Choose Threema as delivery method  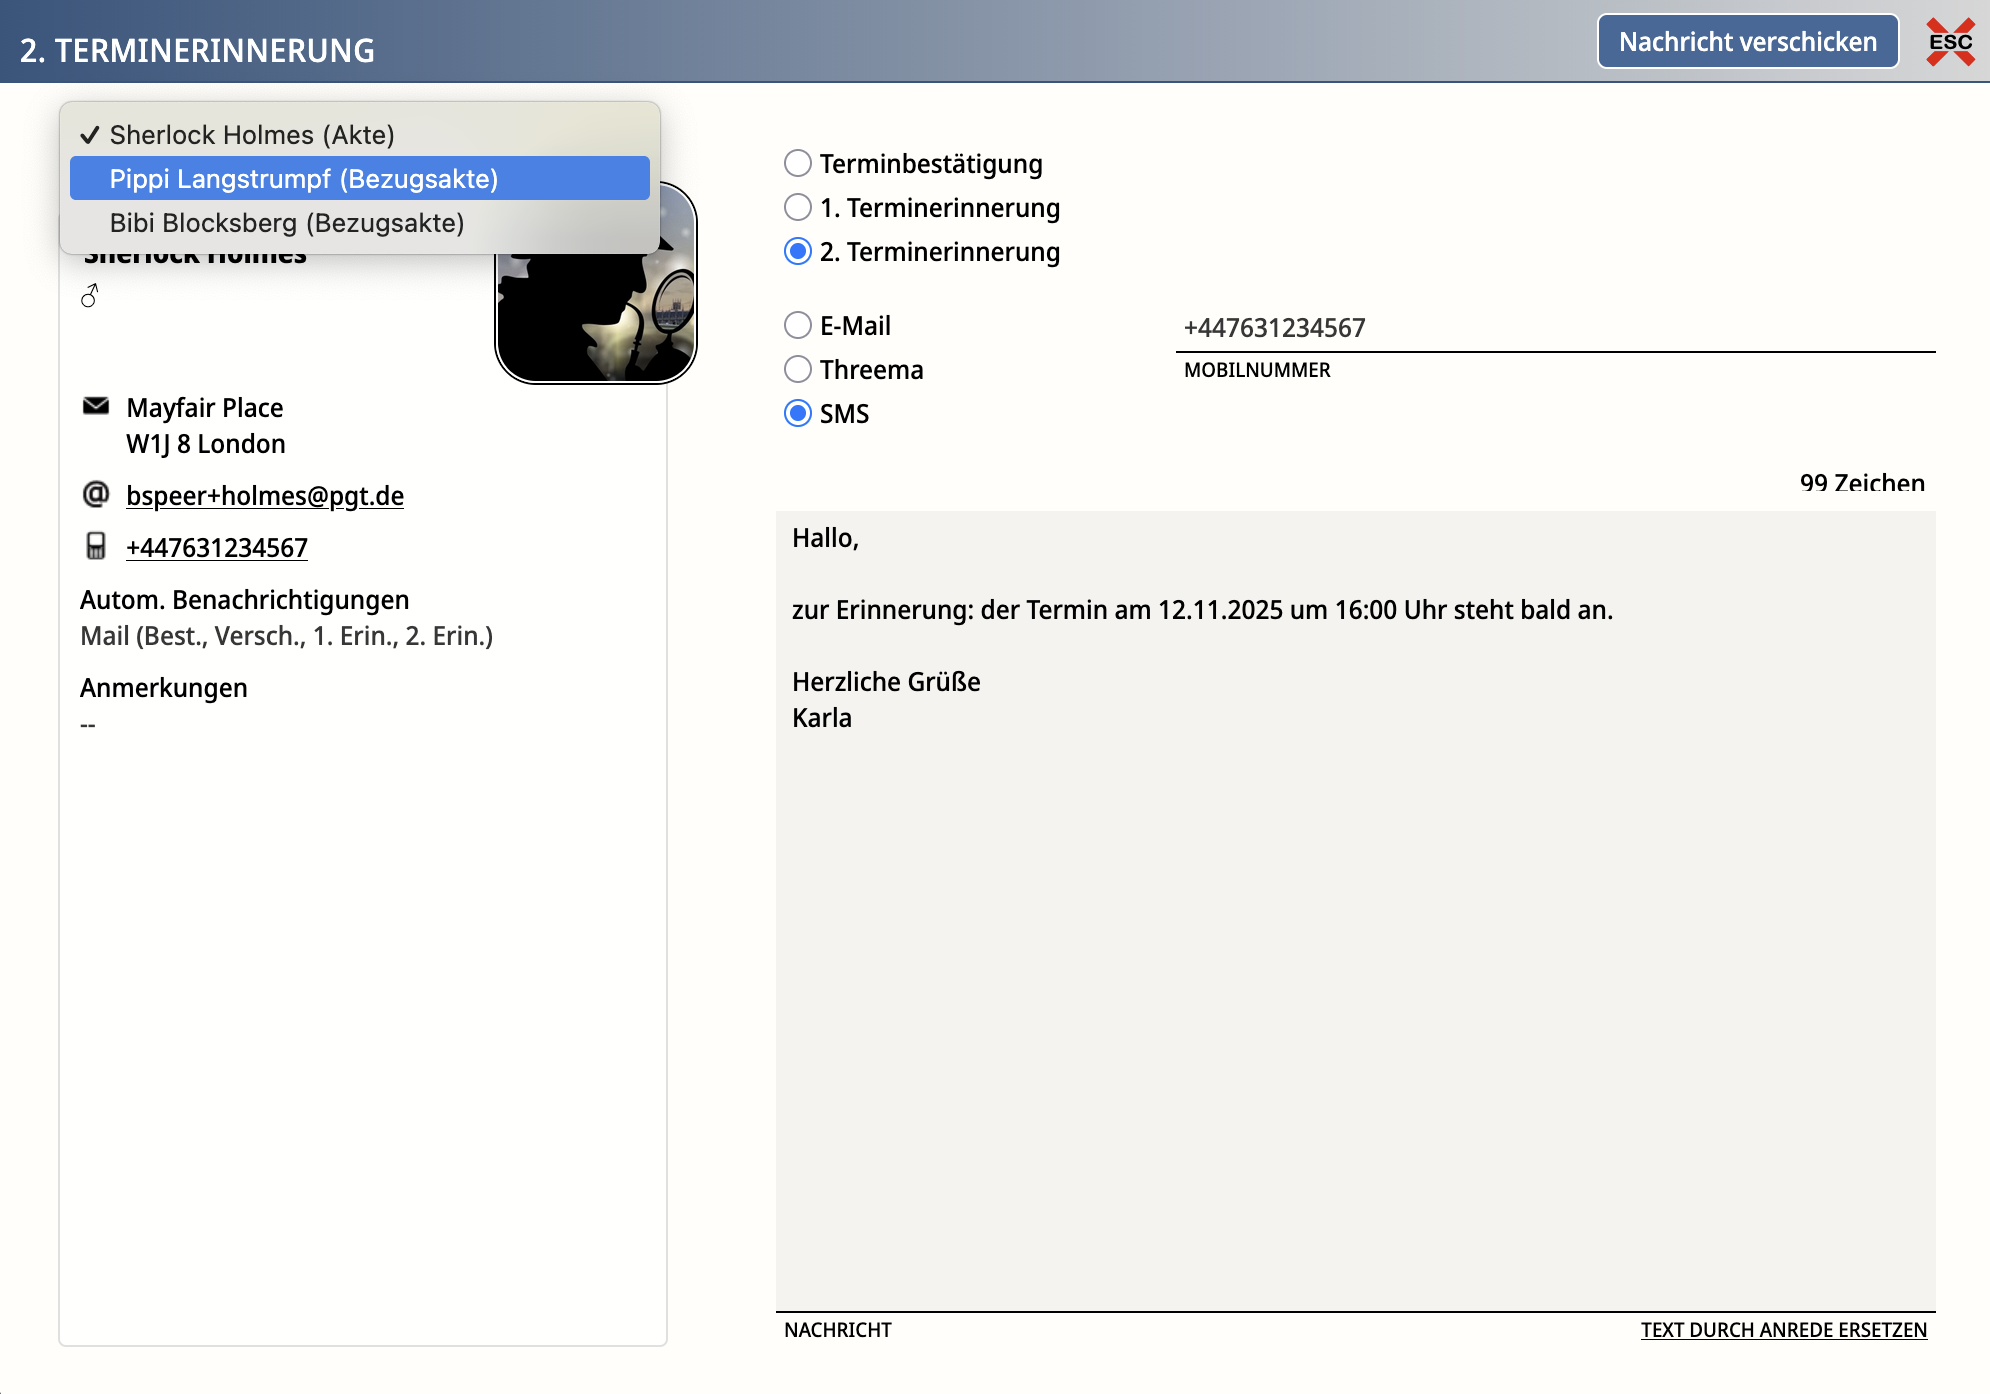[x=798, y=369]
